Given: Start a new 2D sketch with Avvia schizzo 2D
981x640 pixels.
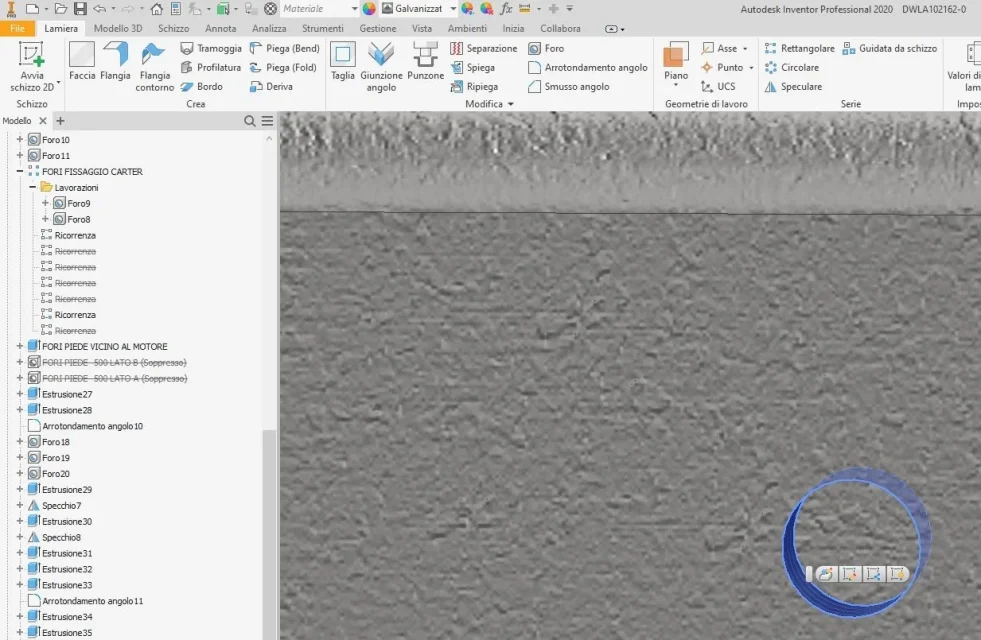Looking at the screenshot, I should click(x=32, y=66).
